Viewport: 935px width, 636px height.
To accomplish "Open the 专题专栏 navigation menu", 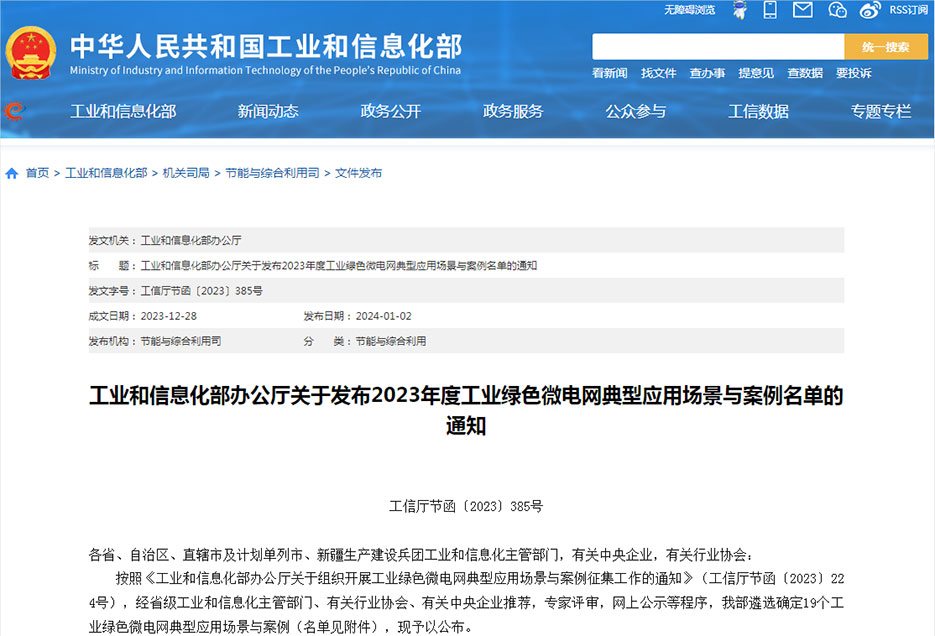I will (x=881, y=111).
